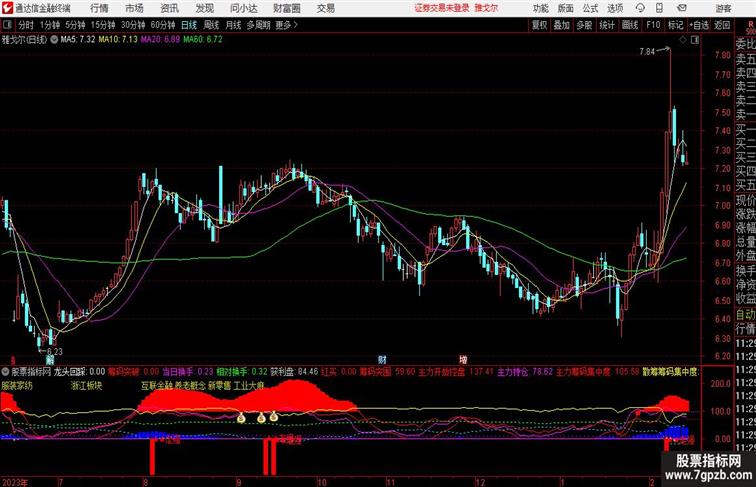This screenshot has width=756, height=487.
Task: Click the 复权 toolbar button
Action: 539,25
